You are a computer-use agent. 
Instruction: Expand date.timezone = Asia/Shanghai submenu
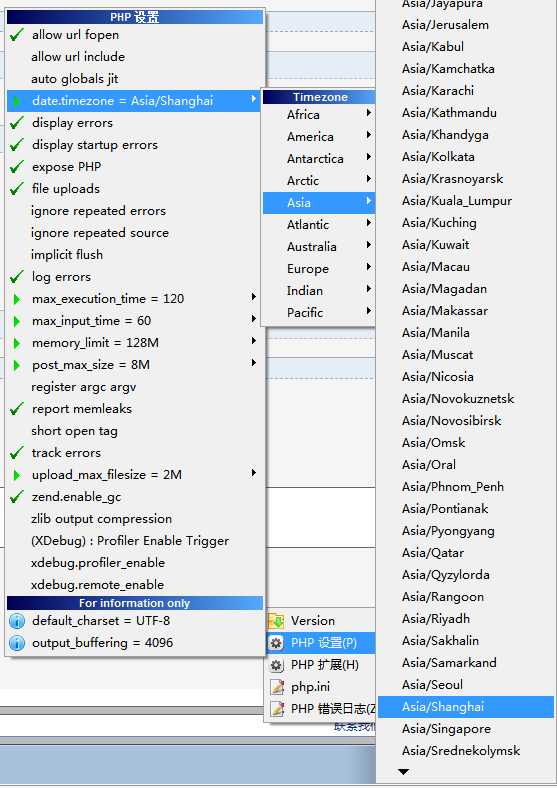tap(135, 101)
